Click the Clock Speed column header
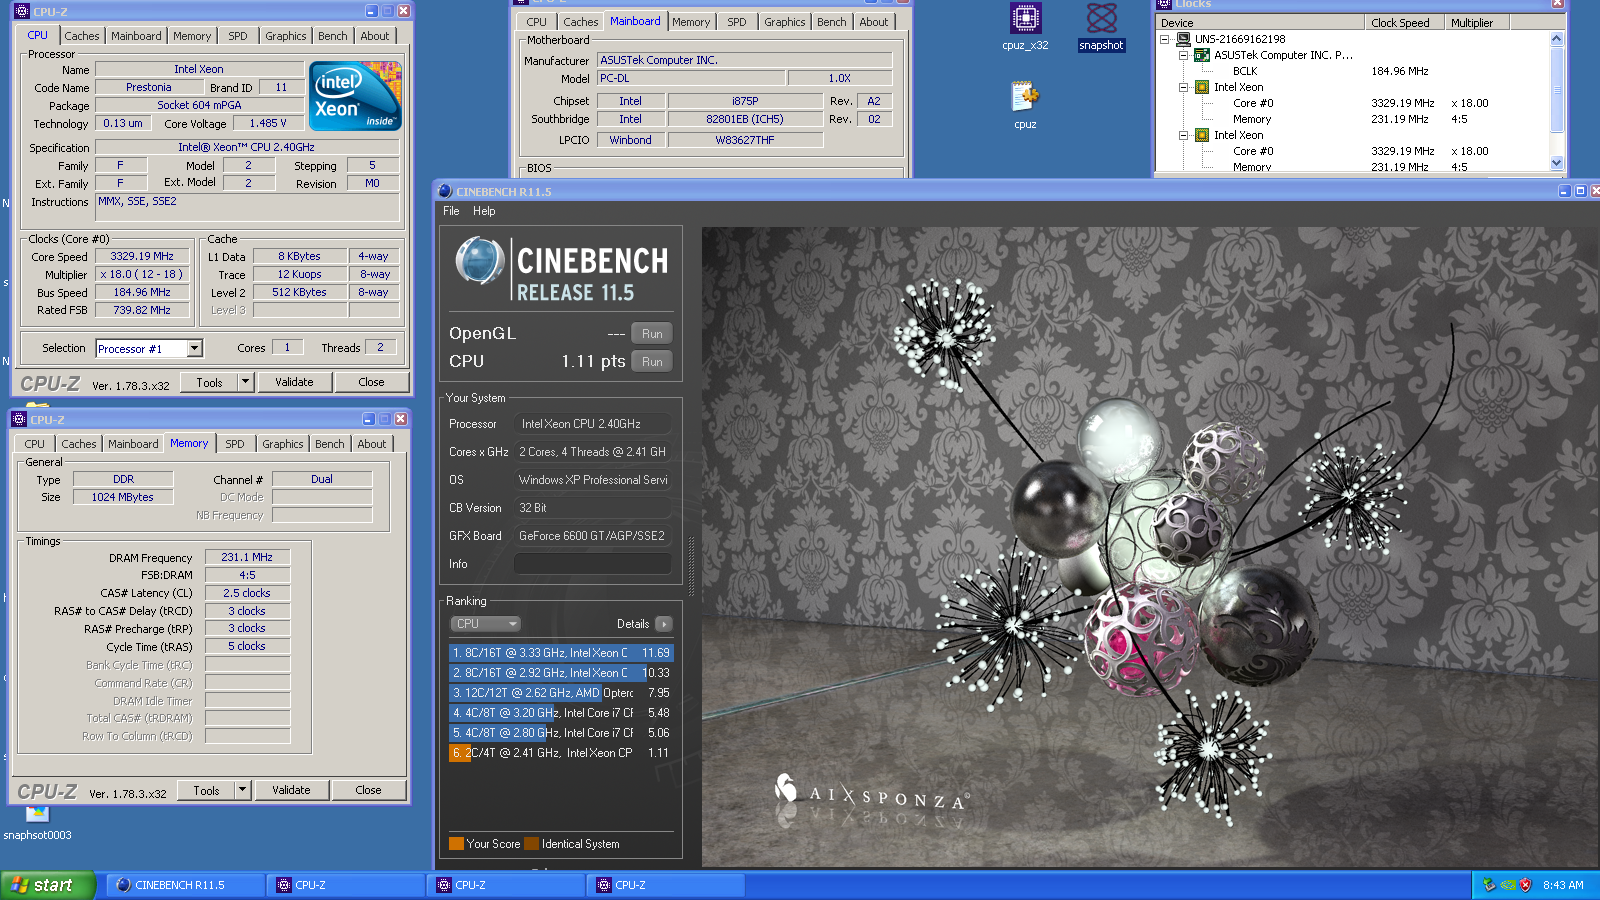1600x900 pixels. [x=1405, y=23]
